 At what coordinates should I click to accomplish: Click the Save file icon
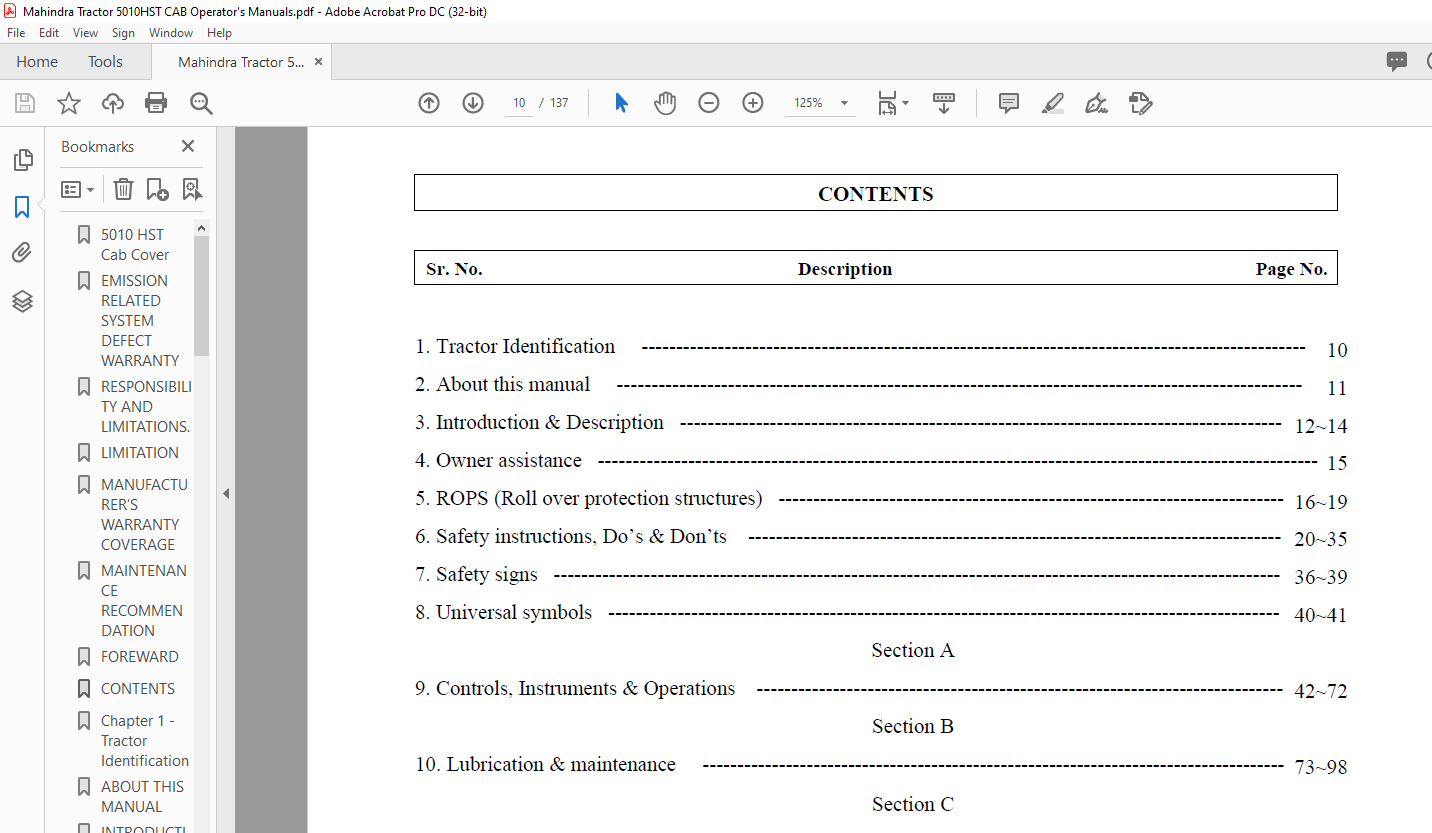tap(25, 103)
